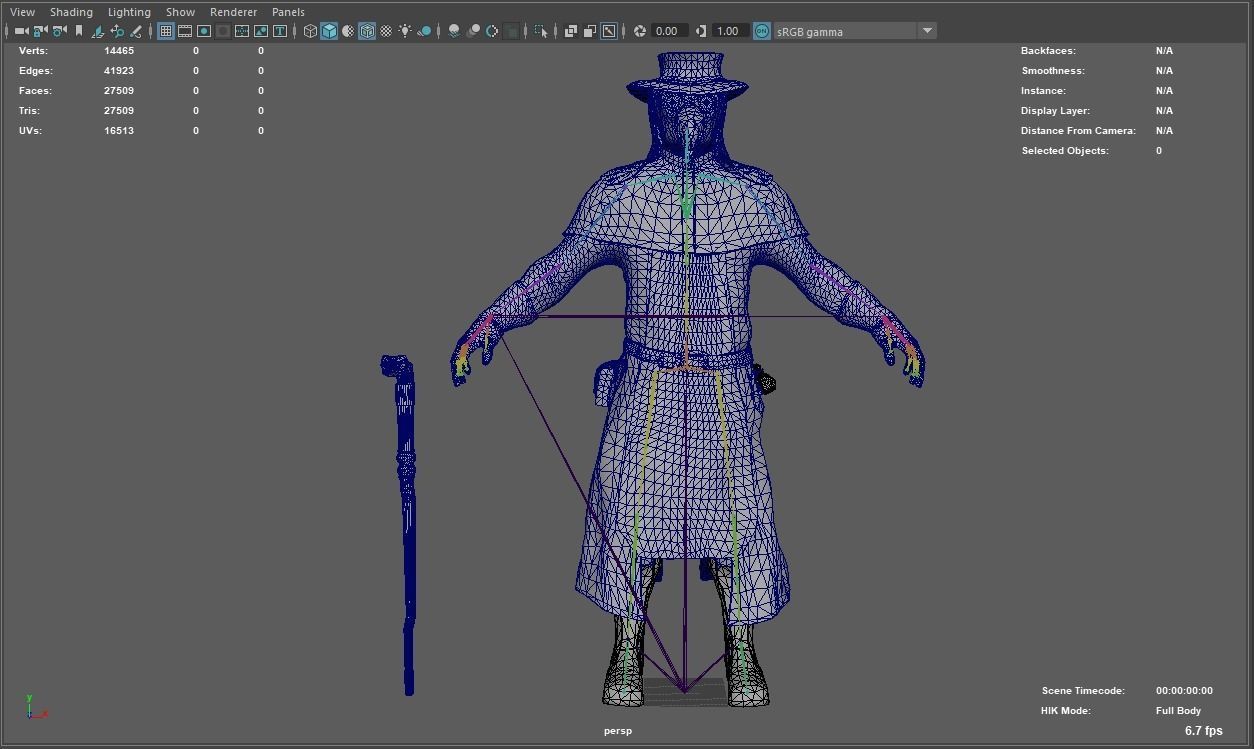
Task: Open the View menu
Action: coord(22,12)
